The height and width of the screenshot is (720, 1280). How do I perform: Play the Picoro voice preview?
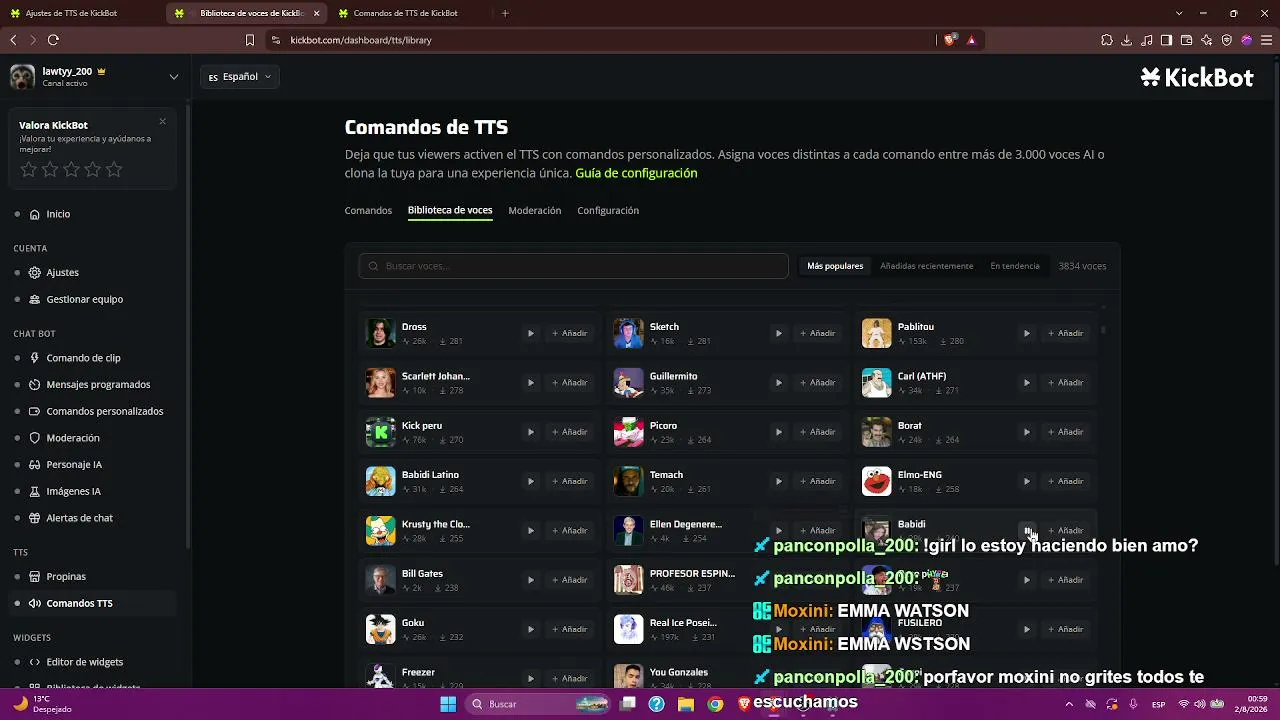click(779, 432)
